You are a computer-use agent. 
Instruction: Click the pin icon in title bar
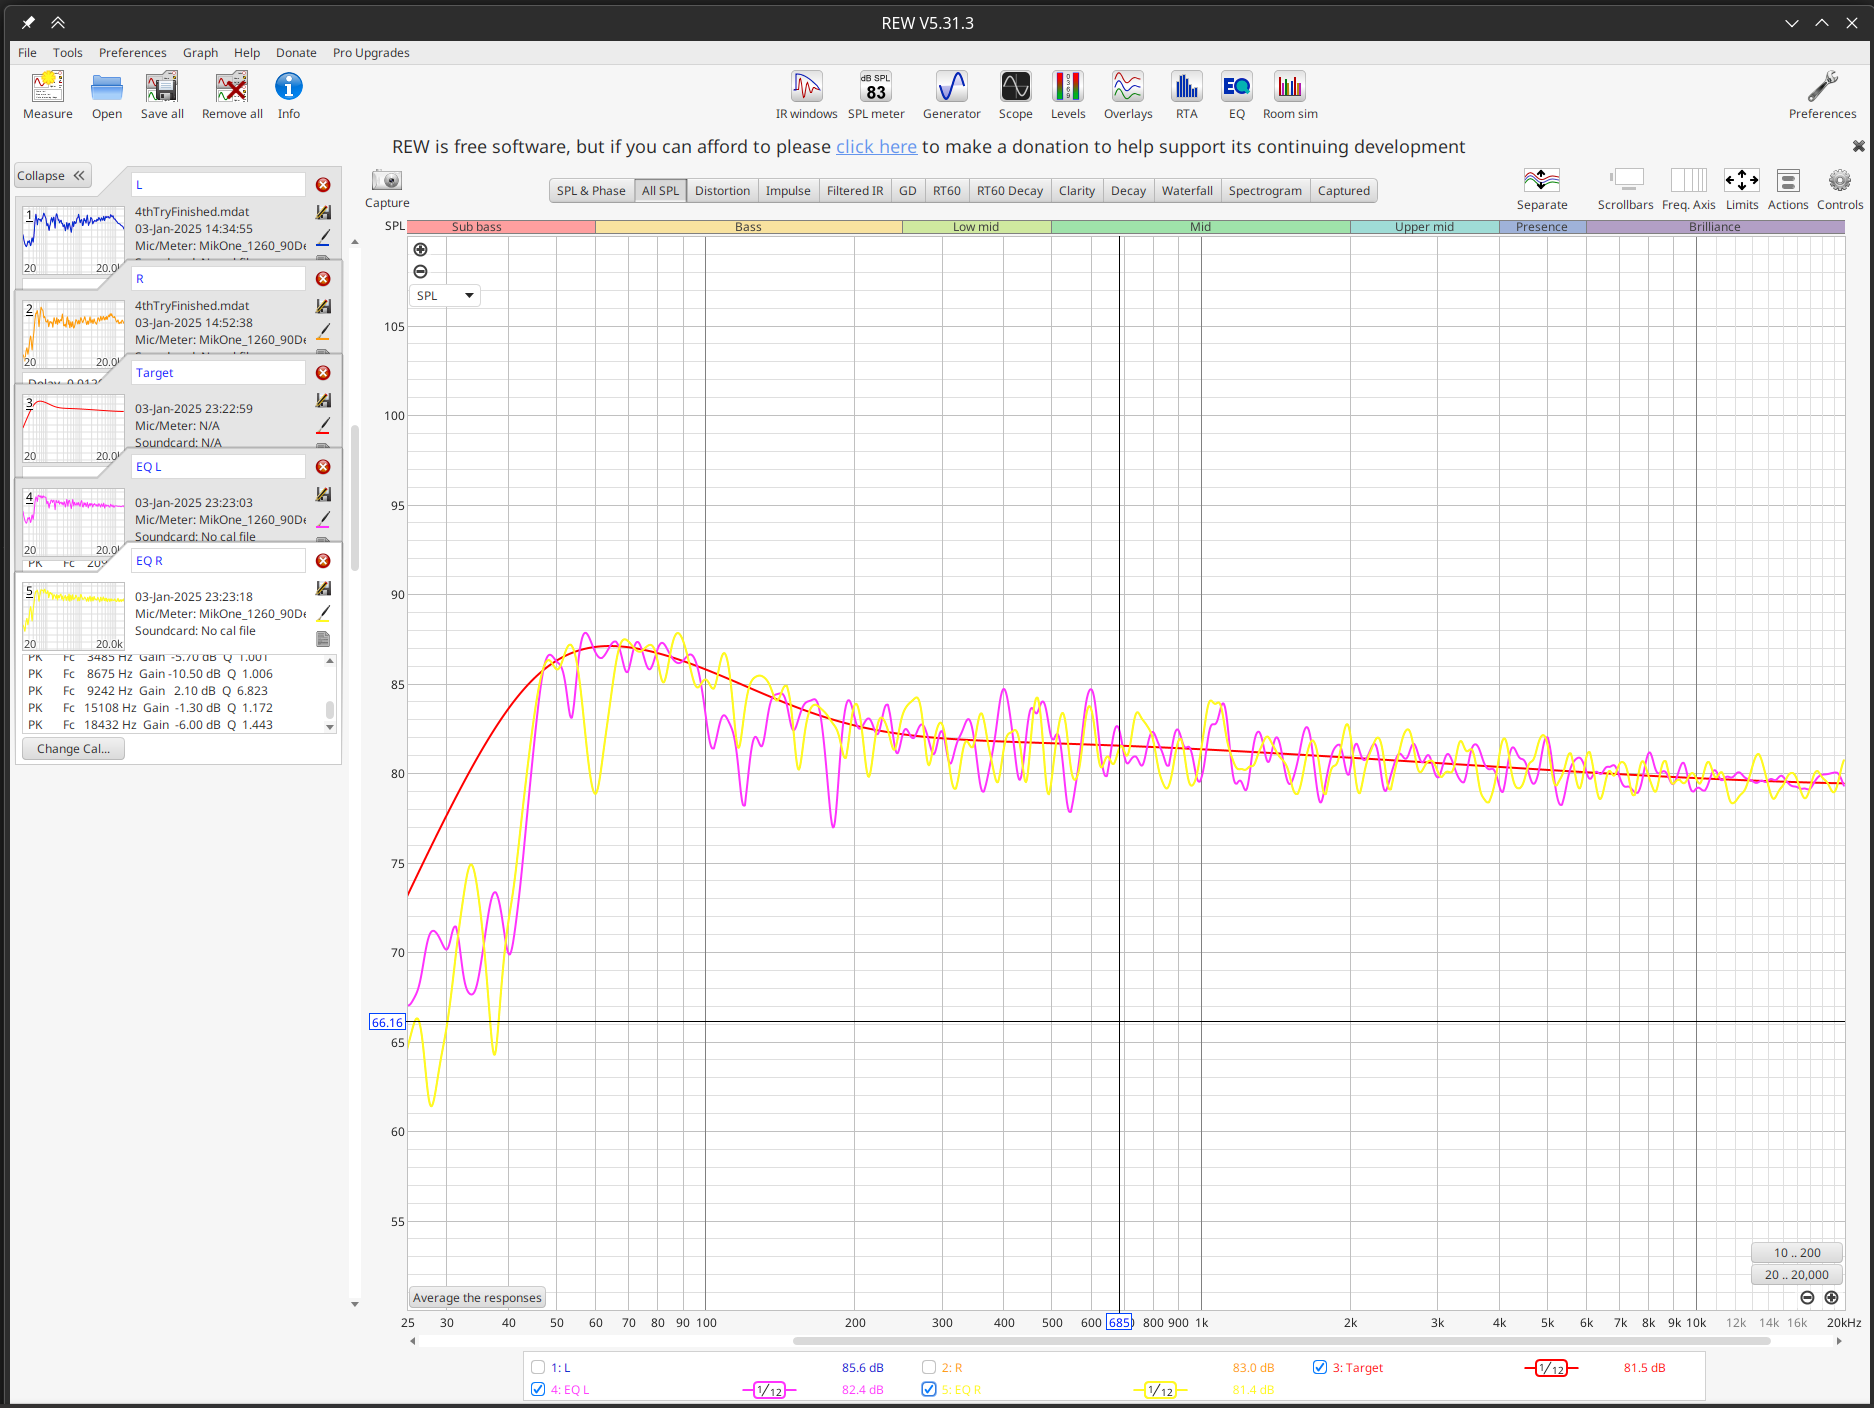[28, 22]
